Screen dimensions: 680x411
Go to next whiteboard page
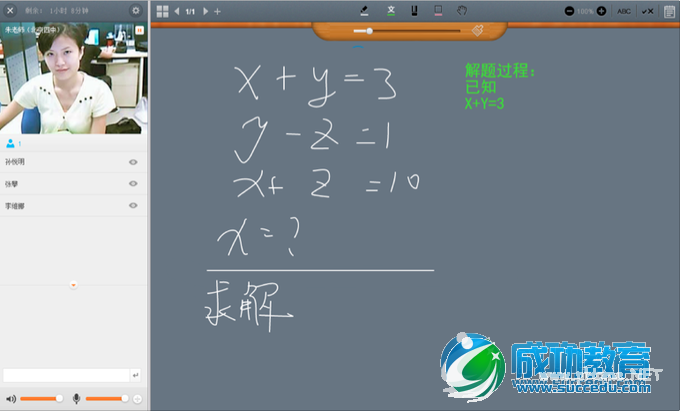(x=206, y=11)
